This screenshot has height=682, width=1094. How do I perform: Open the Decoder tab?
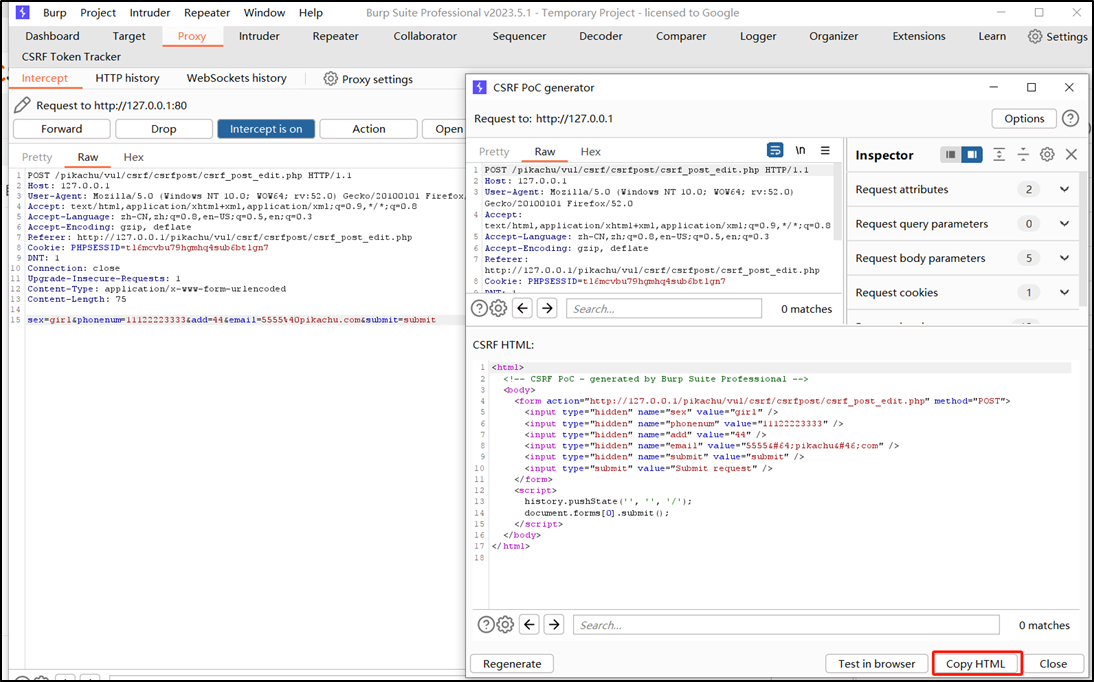[601, 36]
